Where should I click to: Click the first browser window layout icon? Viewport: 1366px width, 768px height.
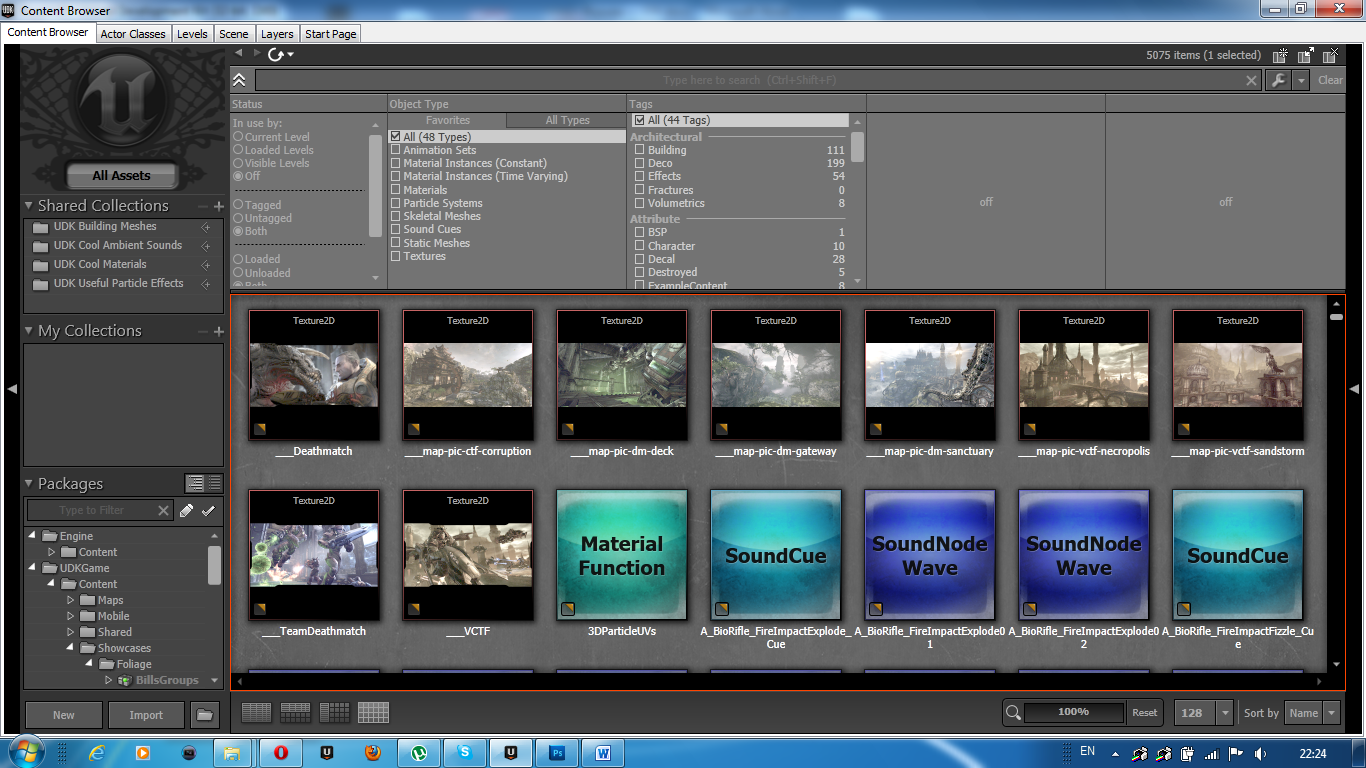pyautogui.click(x=1281, y=55)
